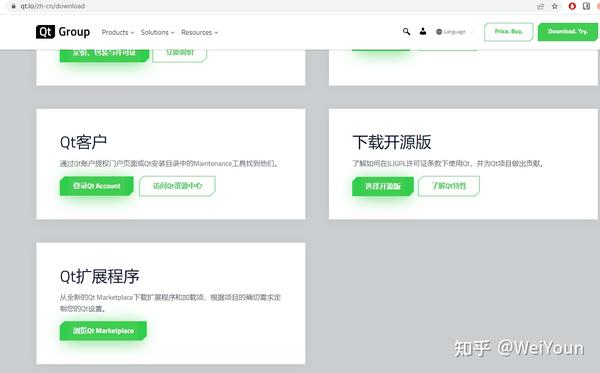Click the Qt Marketplace description paragraph
Viewport: 600px width, 373px height.
click(170, 303)
